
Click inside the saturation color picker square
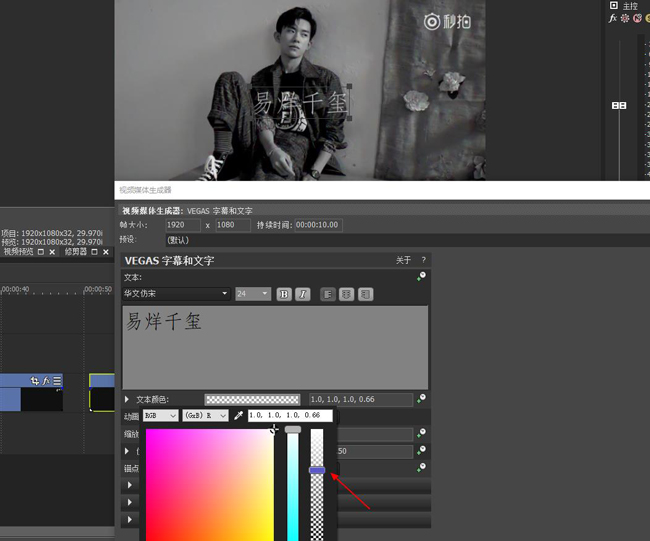[x=210, y=485]
